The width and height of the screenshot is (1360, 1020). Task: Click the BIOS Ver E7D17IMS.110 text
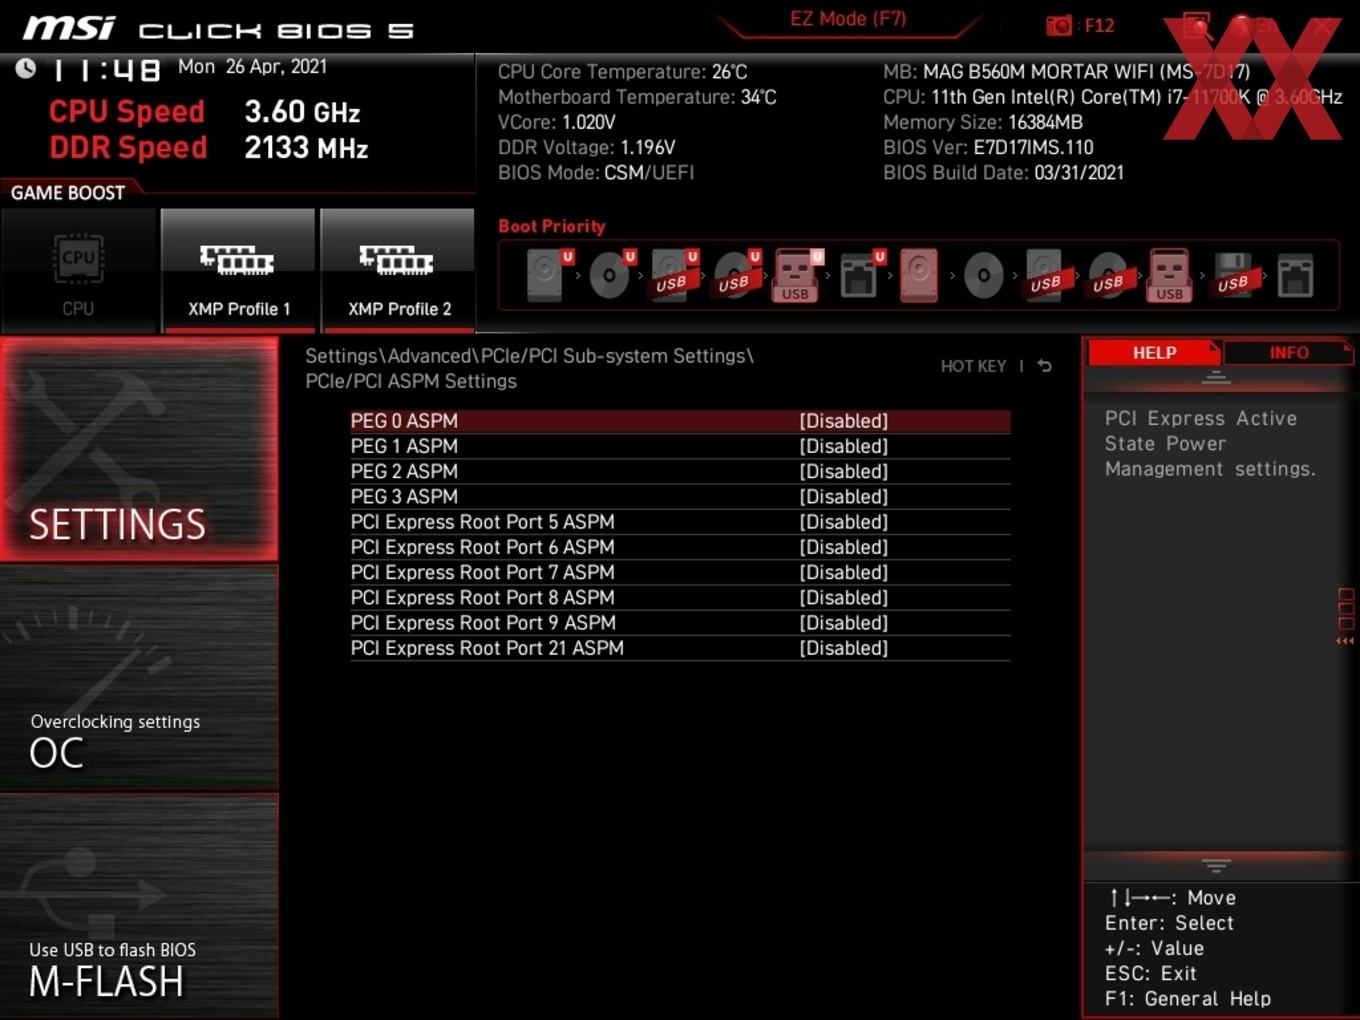point(988,147)
